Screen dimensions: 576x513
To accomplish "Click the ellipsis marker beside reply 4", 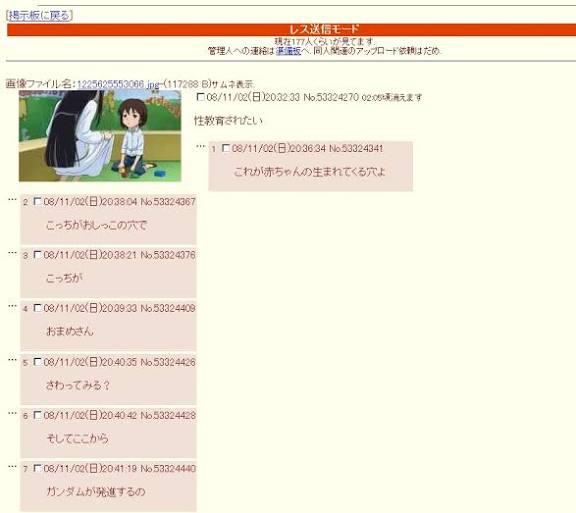I will point(12,306).
